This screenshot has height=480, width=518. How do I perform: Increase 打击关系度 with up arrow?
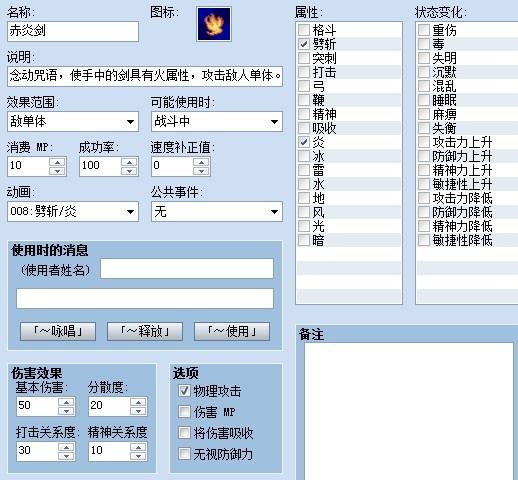66,447
